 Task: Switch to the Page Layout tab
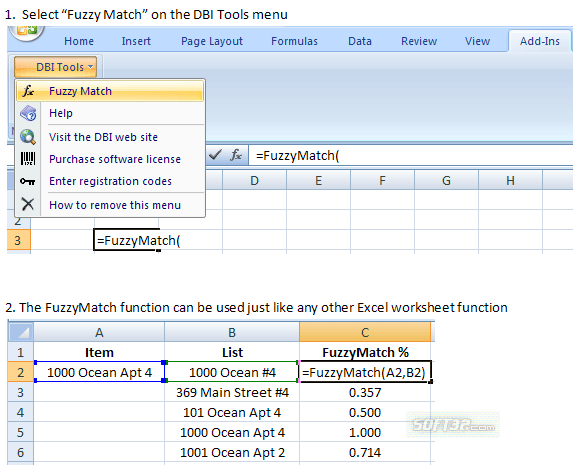point(212,41)
